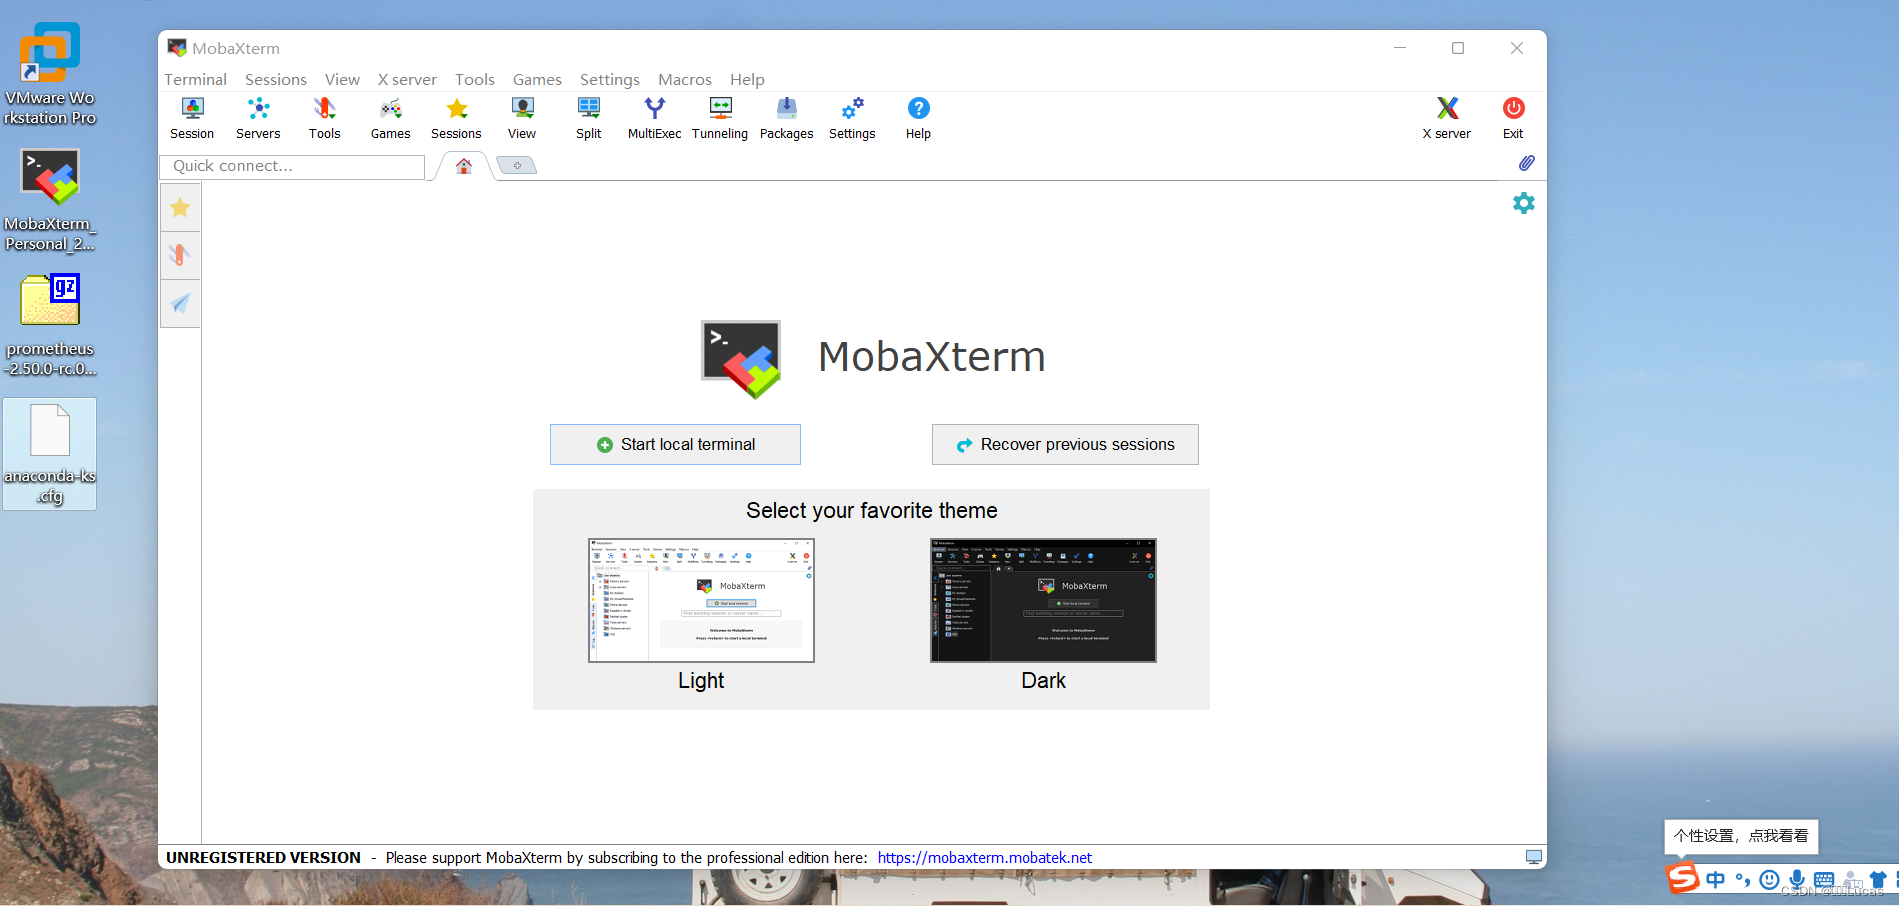Viewport: 1899px width, 906px height.
Task: Open the sidebar Macros paper plane tab
Action: coord(180,303)
